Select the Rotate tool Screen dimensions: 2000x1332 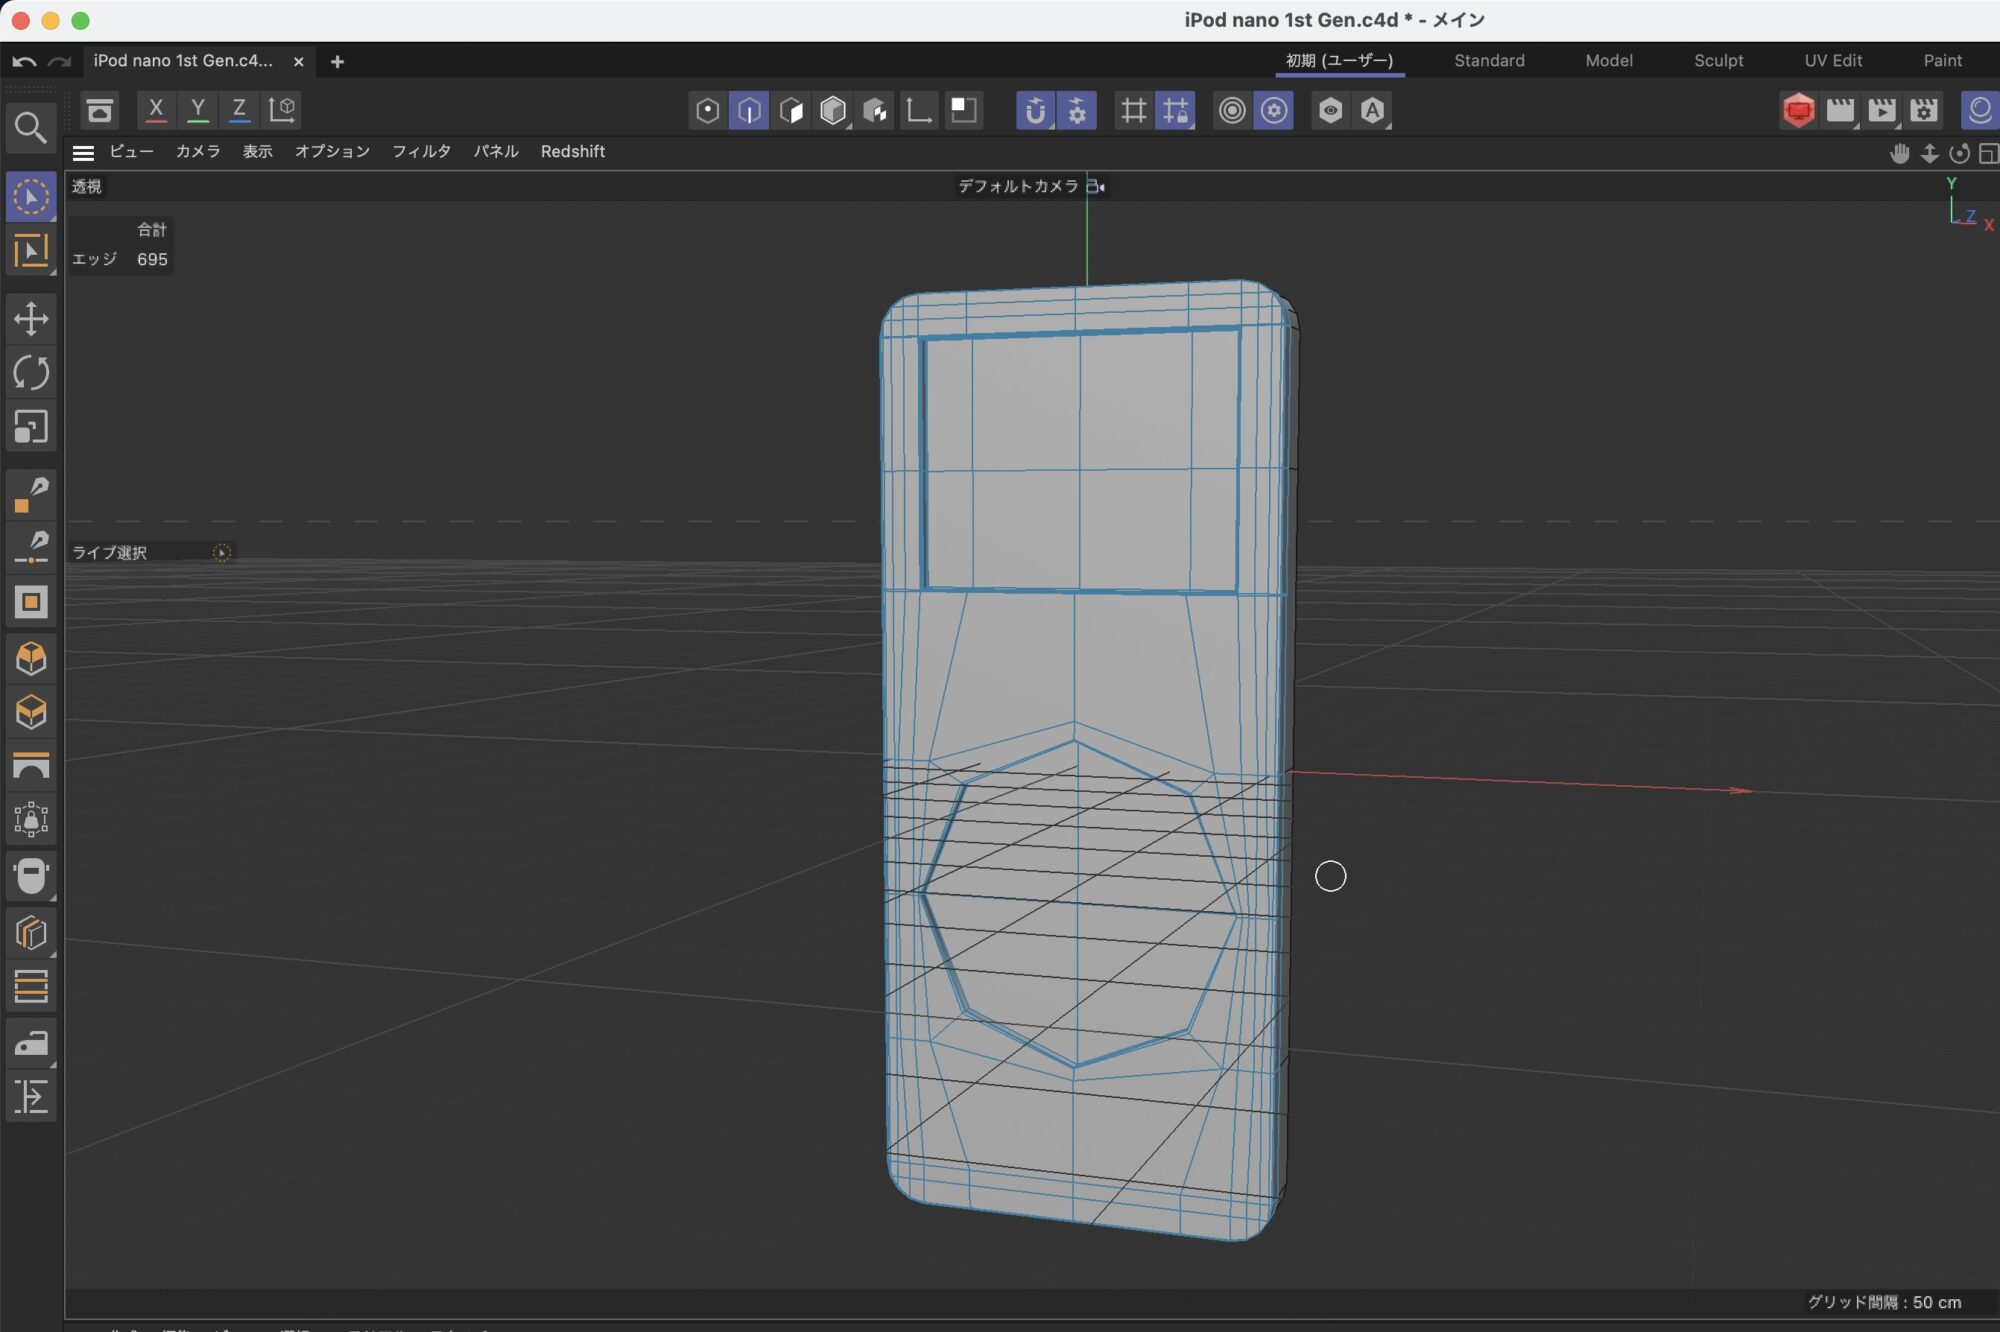(31, 373)
